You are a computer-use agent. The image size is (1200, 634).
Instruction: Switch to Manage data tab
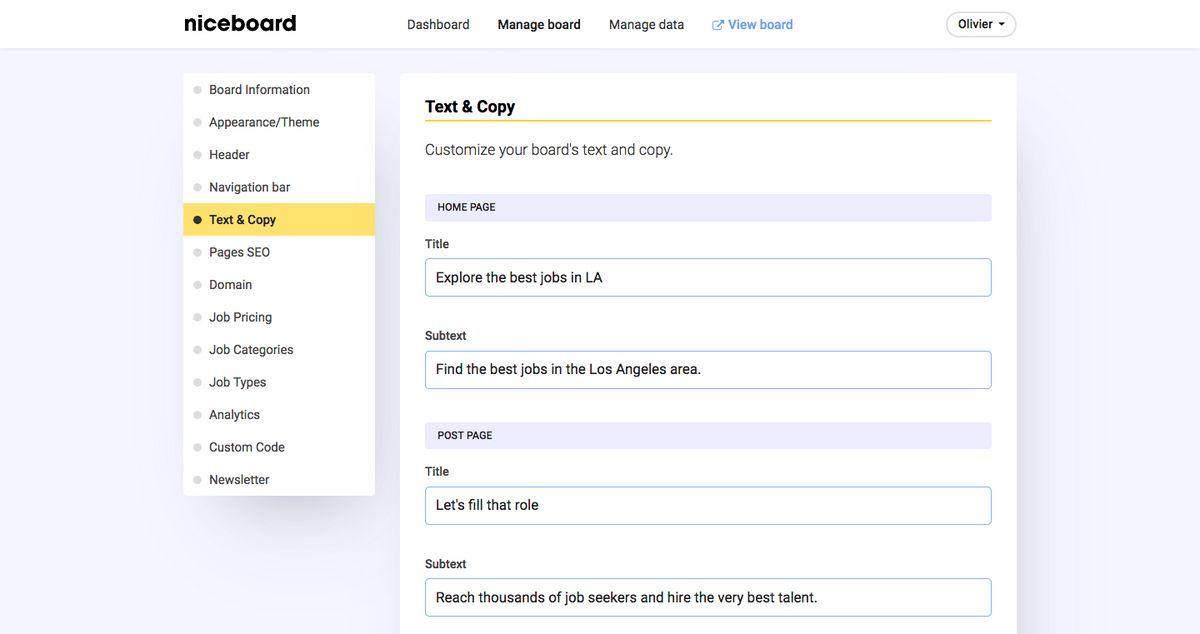tap(646, 25)
